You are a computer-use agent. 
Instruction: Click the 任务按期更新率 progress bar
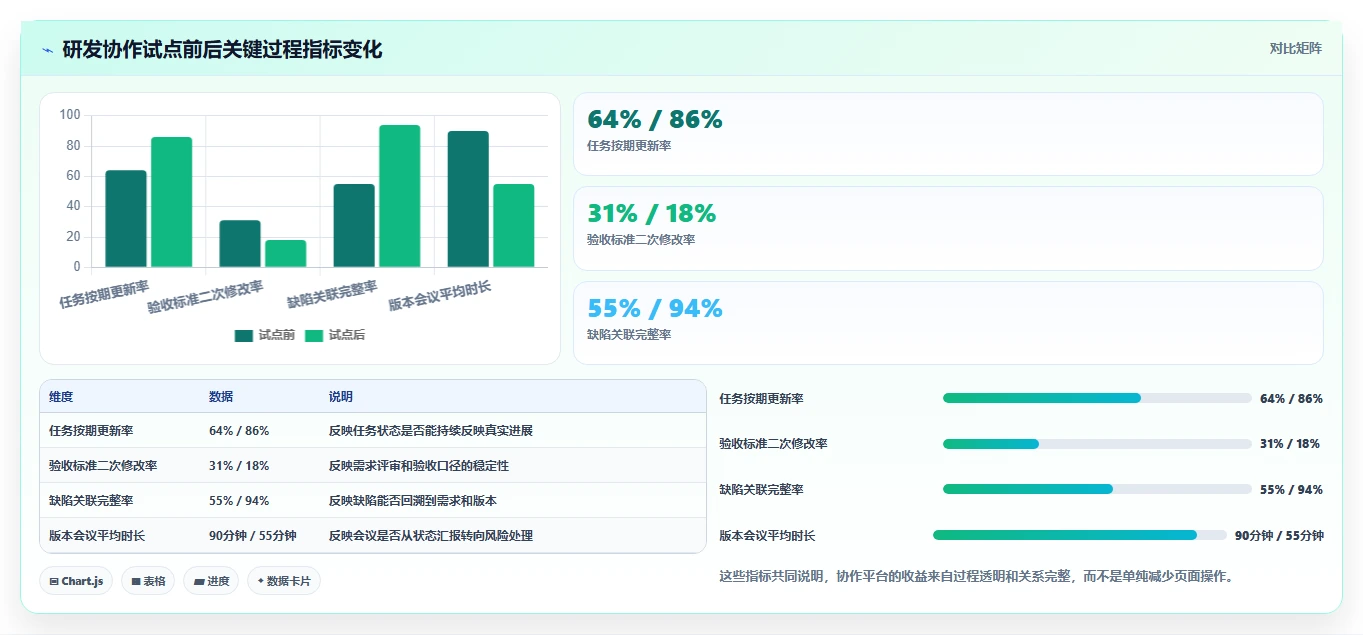coord(1097,398)
